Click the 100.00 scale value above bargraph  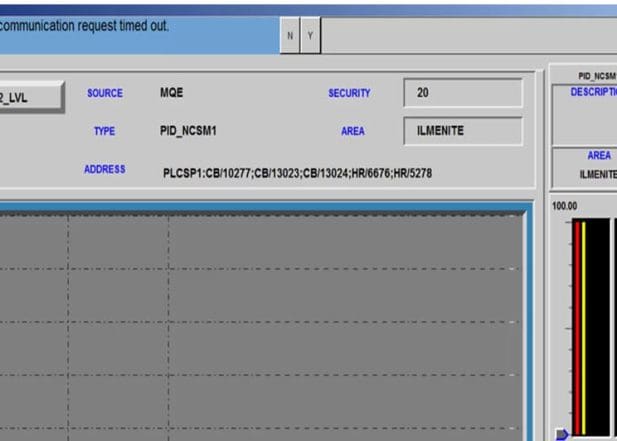(x=566, y=206)
